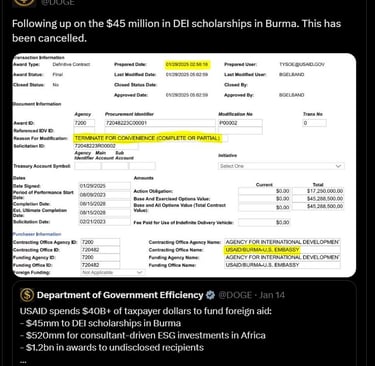The image size is (375, 366).
Task: Click the Date Signed 01/29/2025 field
Action: (x=105, y=186)
